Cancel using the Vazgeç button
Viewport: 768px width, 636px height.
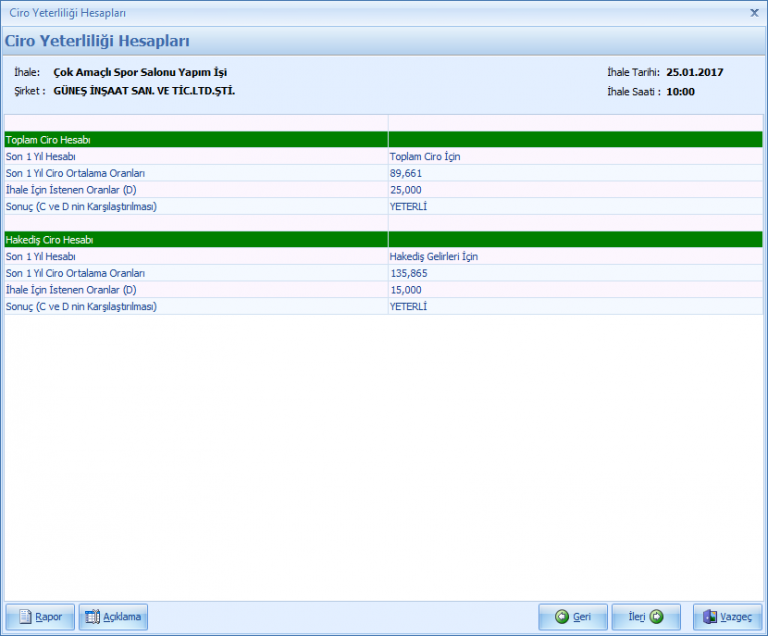(728, 617)
